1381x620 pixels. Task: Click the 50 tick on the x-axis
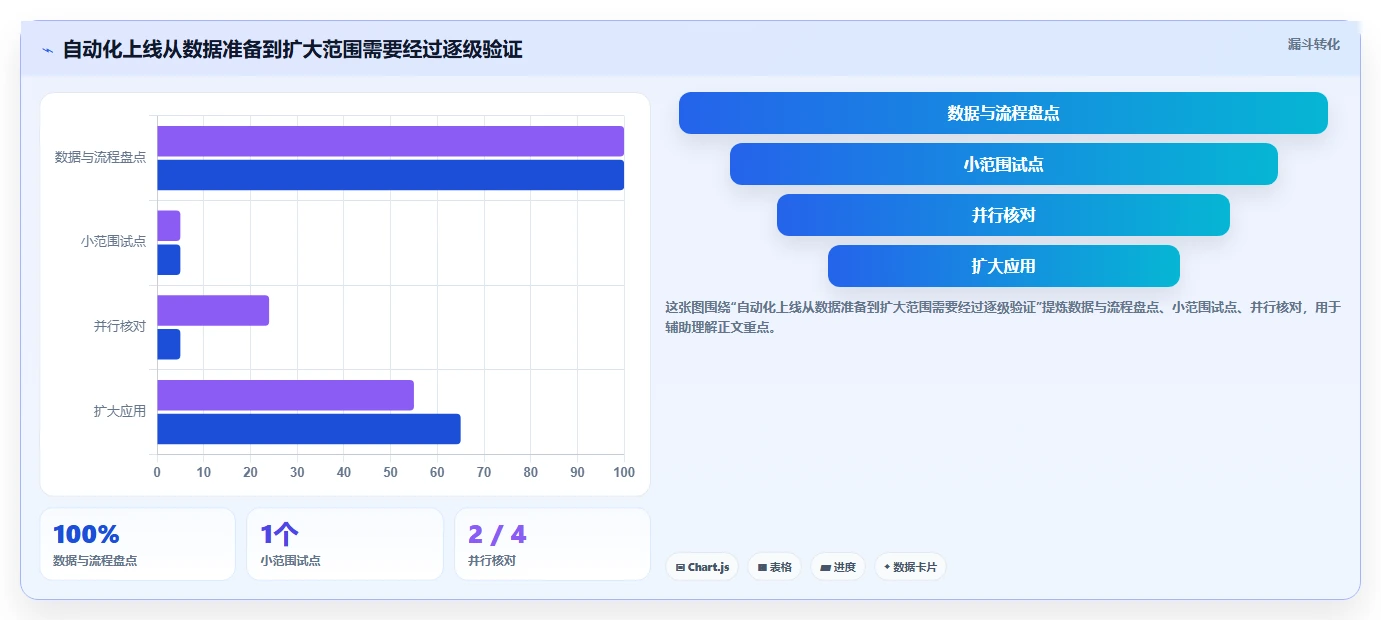[x=390, y=472]
